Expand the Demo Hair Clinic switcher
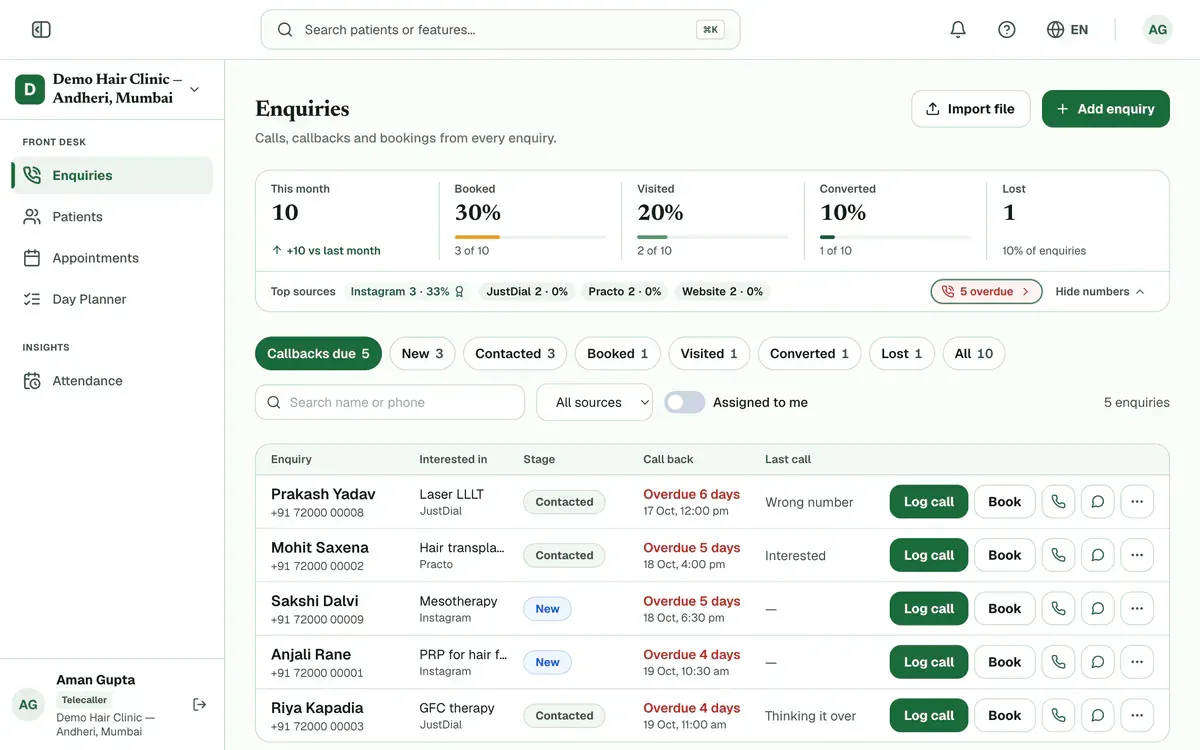 click(112, 89)
